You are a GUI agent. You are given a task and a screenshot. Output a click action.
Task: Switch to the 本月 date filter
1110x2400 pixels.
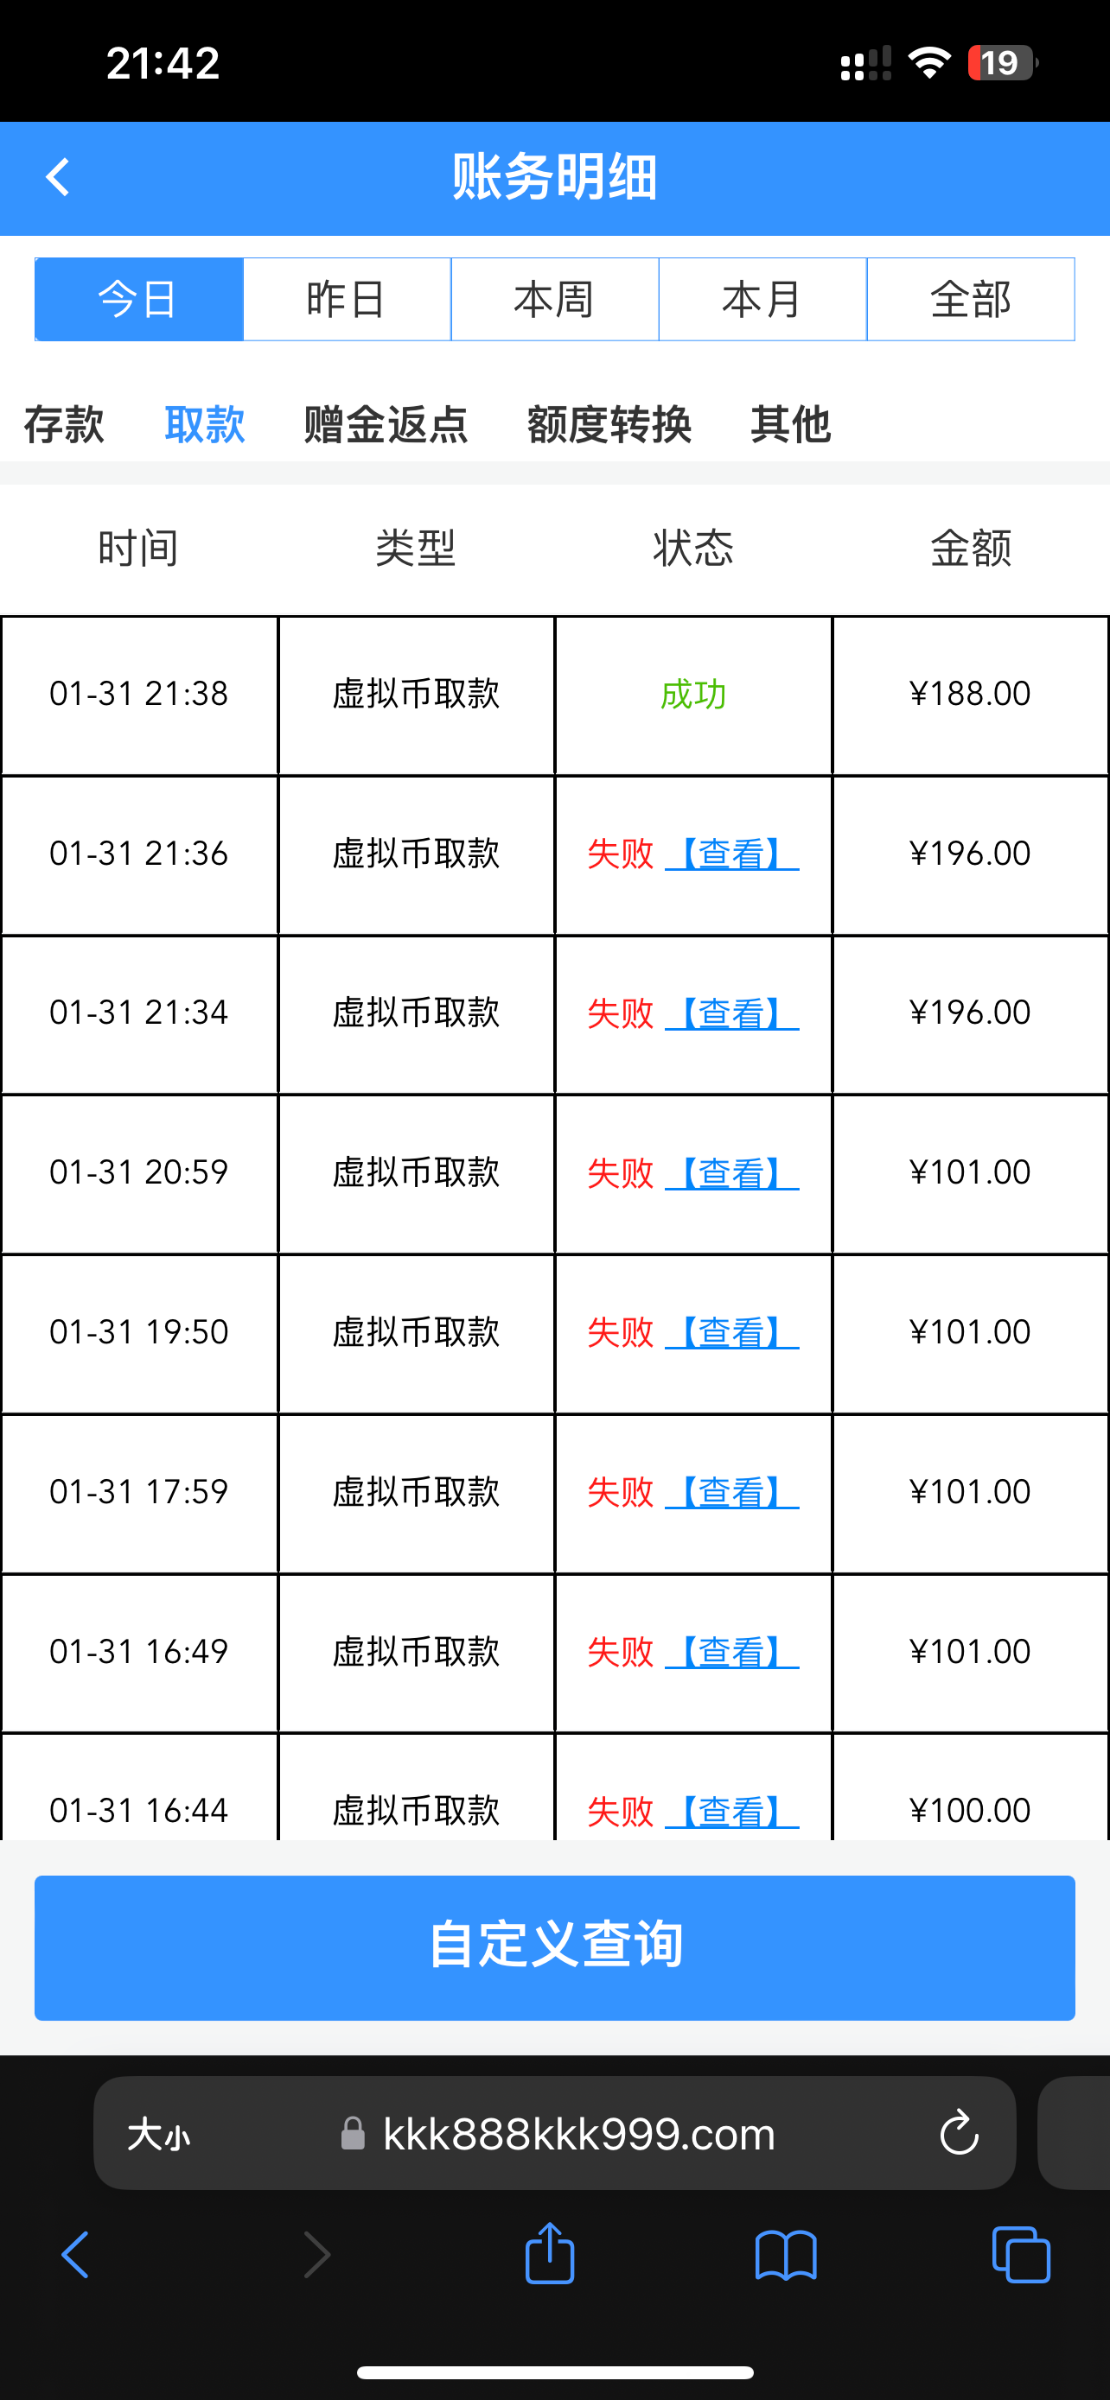pyautogui.click(x=763, y=299)
